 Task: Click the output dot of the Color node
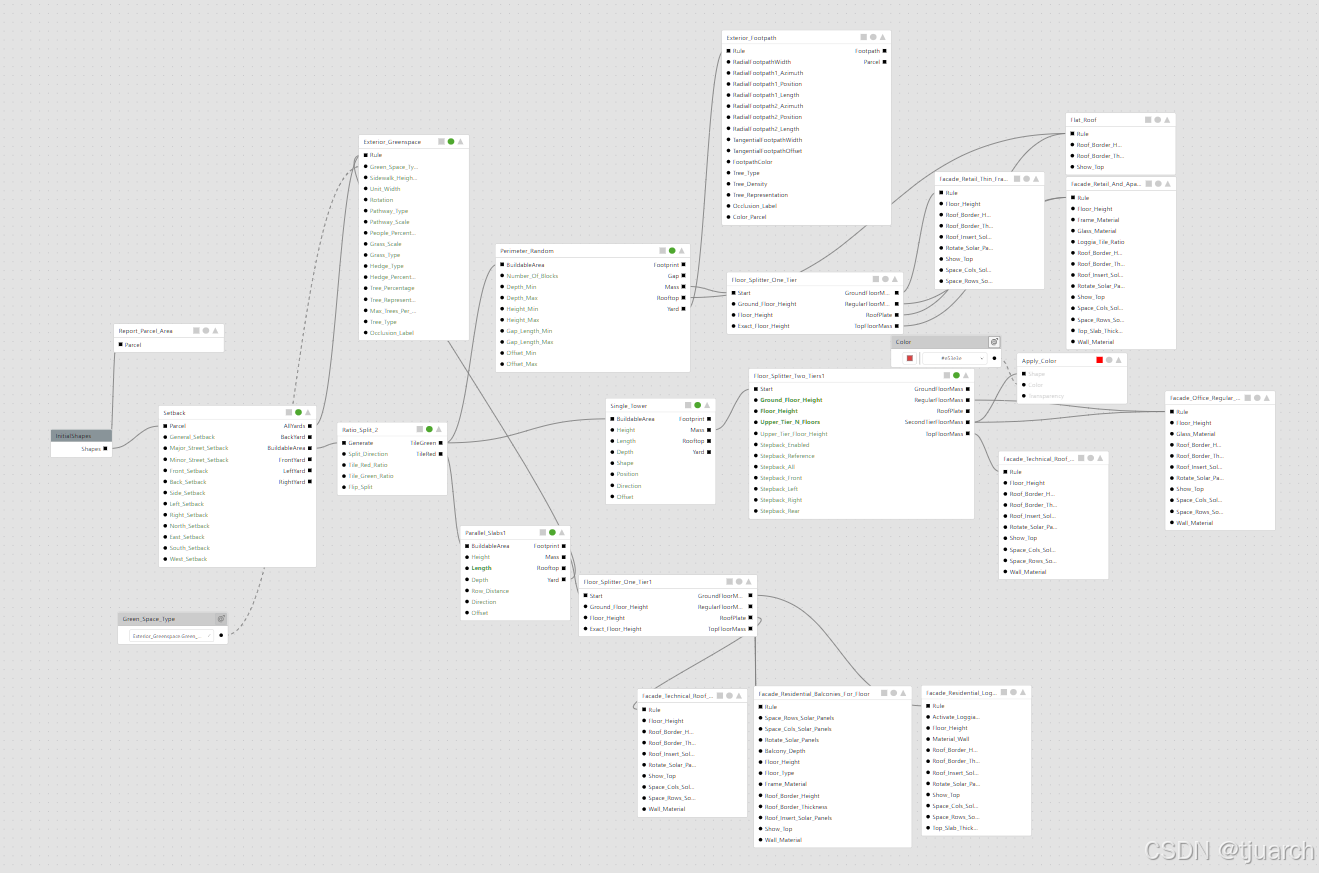(994, 358)
